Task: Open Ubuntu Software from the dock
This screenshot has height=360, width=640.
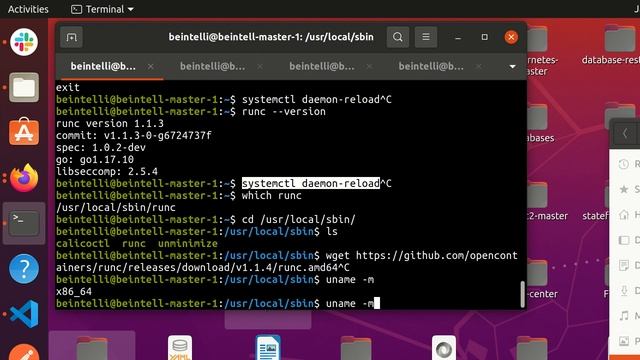Action: point(24,132)
